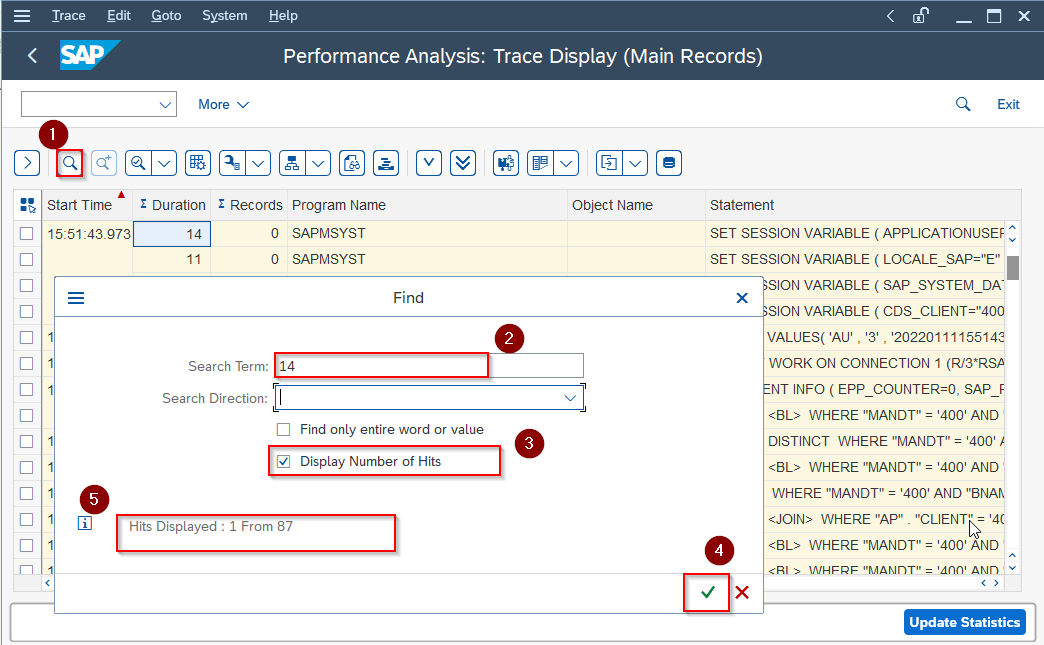Click the Find Next toolbar icon
Image resolution: width=1044 pixels, height=645 pixels.
pyautogui.click(x=104, y=163)
